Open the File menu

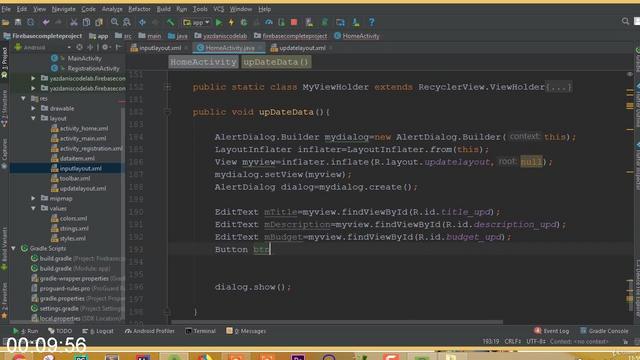[x=6, y=9]
